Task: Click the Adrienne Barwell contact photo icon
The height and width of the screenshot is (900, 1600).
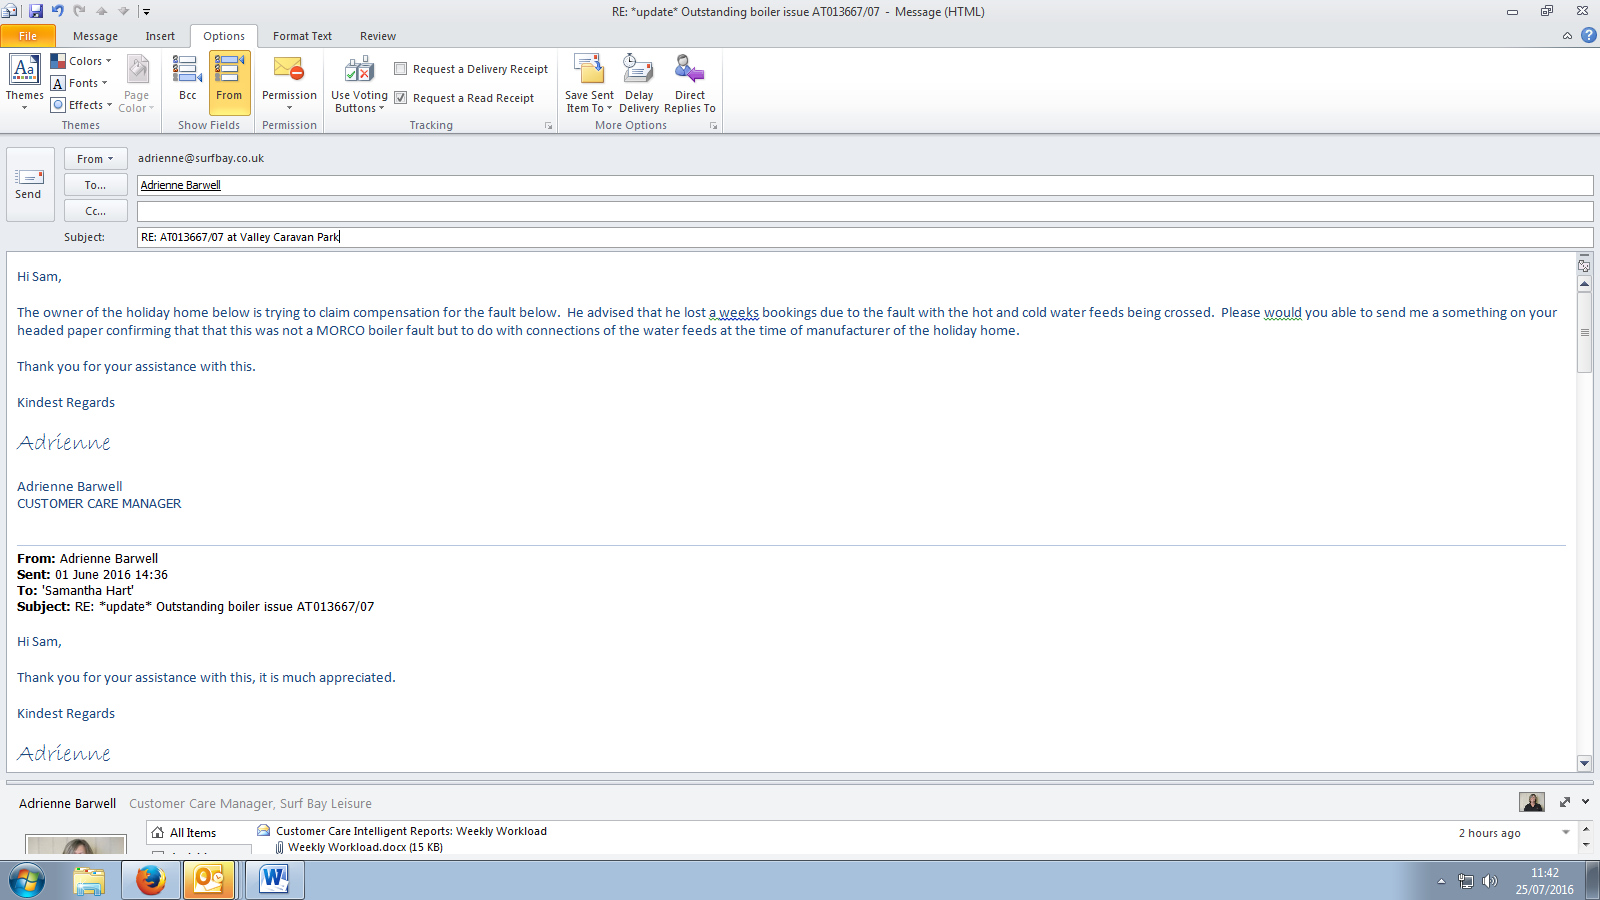Action: pyautogui.click(x=1532, y=802)
